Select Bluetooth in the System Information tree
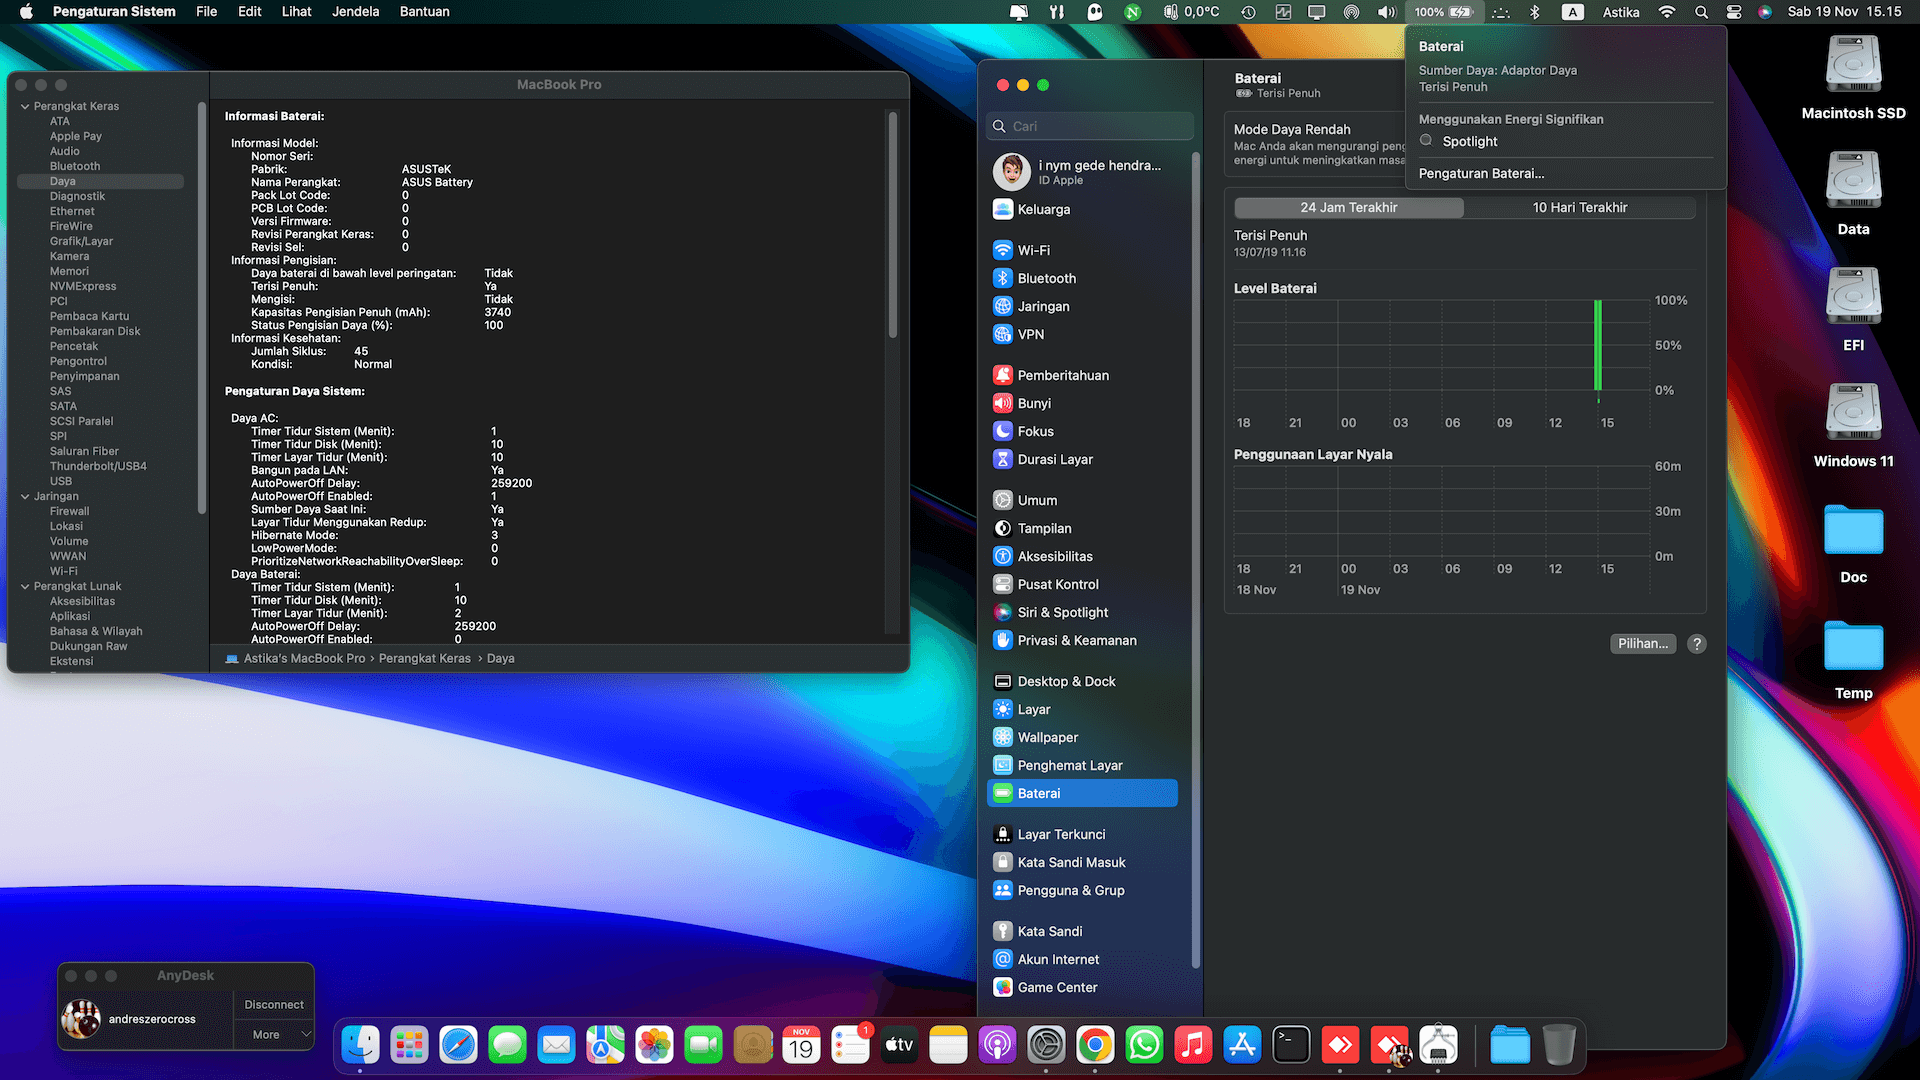1920x1080 pixels. 75,166
